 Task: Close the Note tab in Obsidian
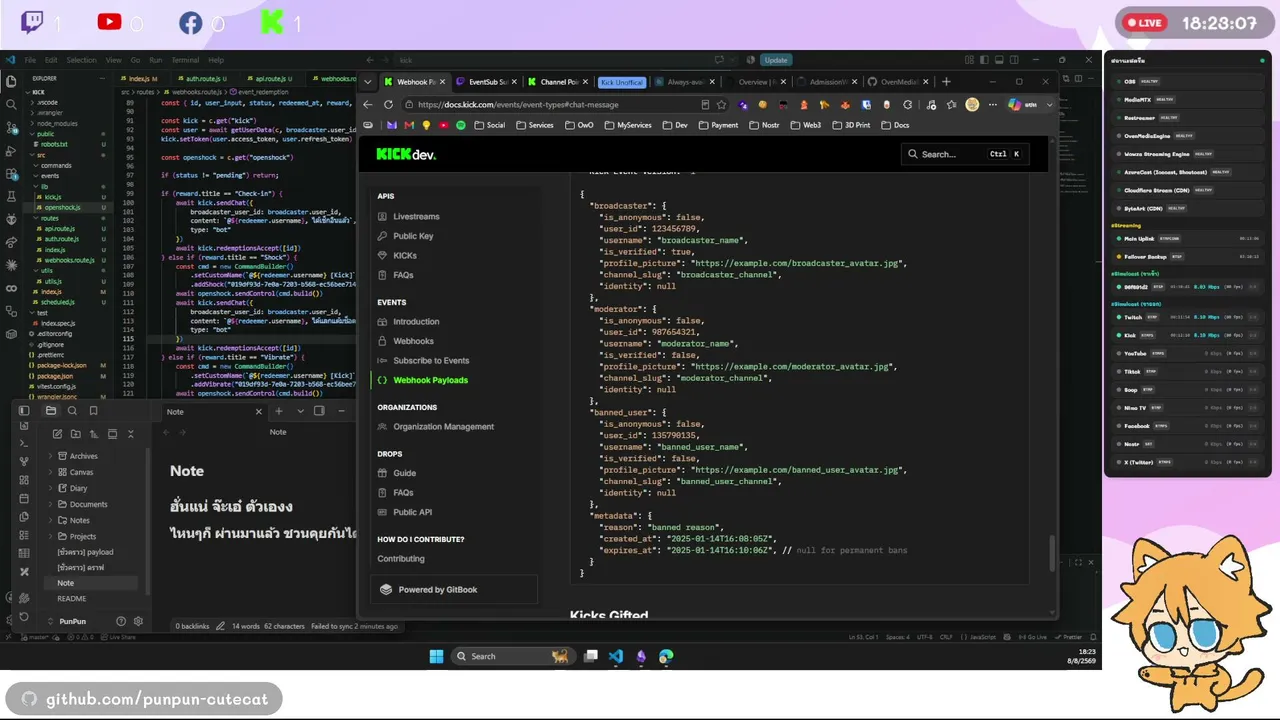pos(258,411)
